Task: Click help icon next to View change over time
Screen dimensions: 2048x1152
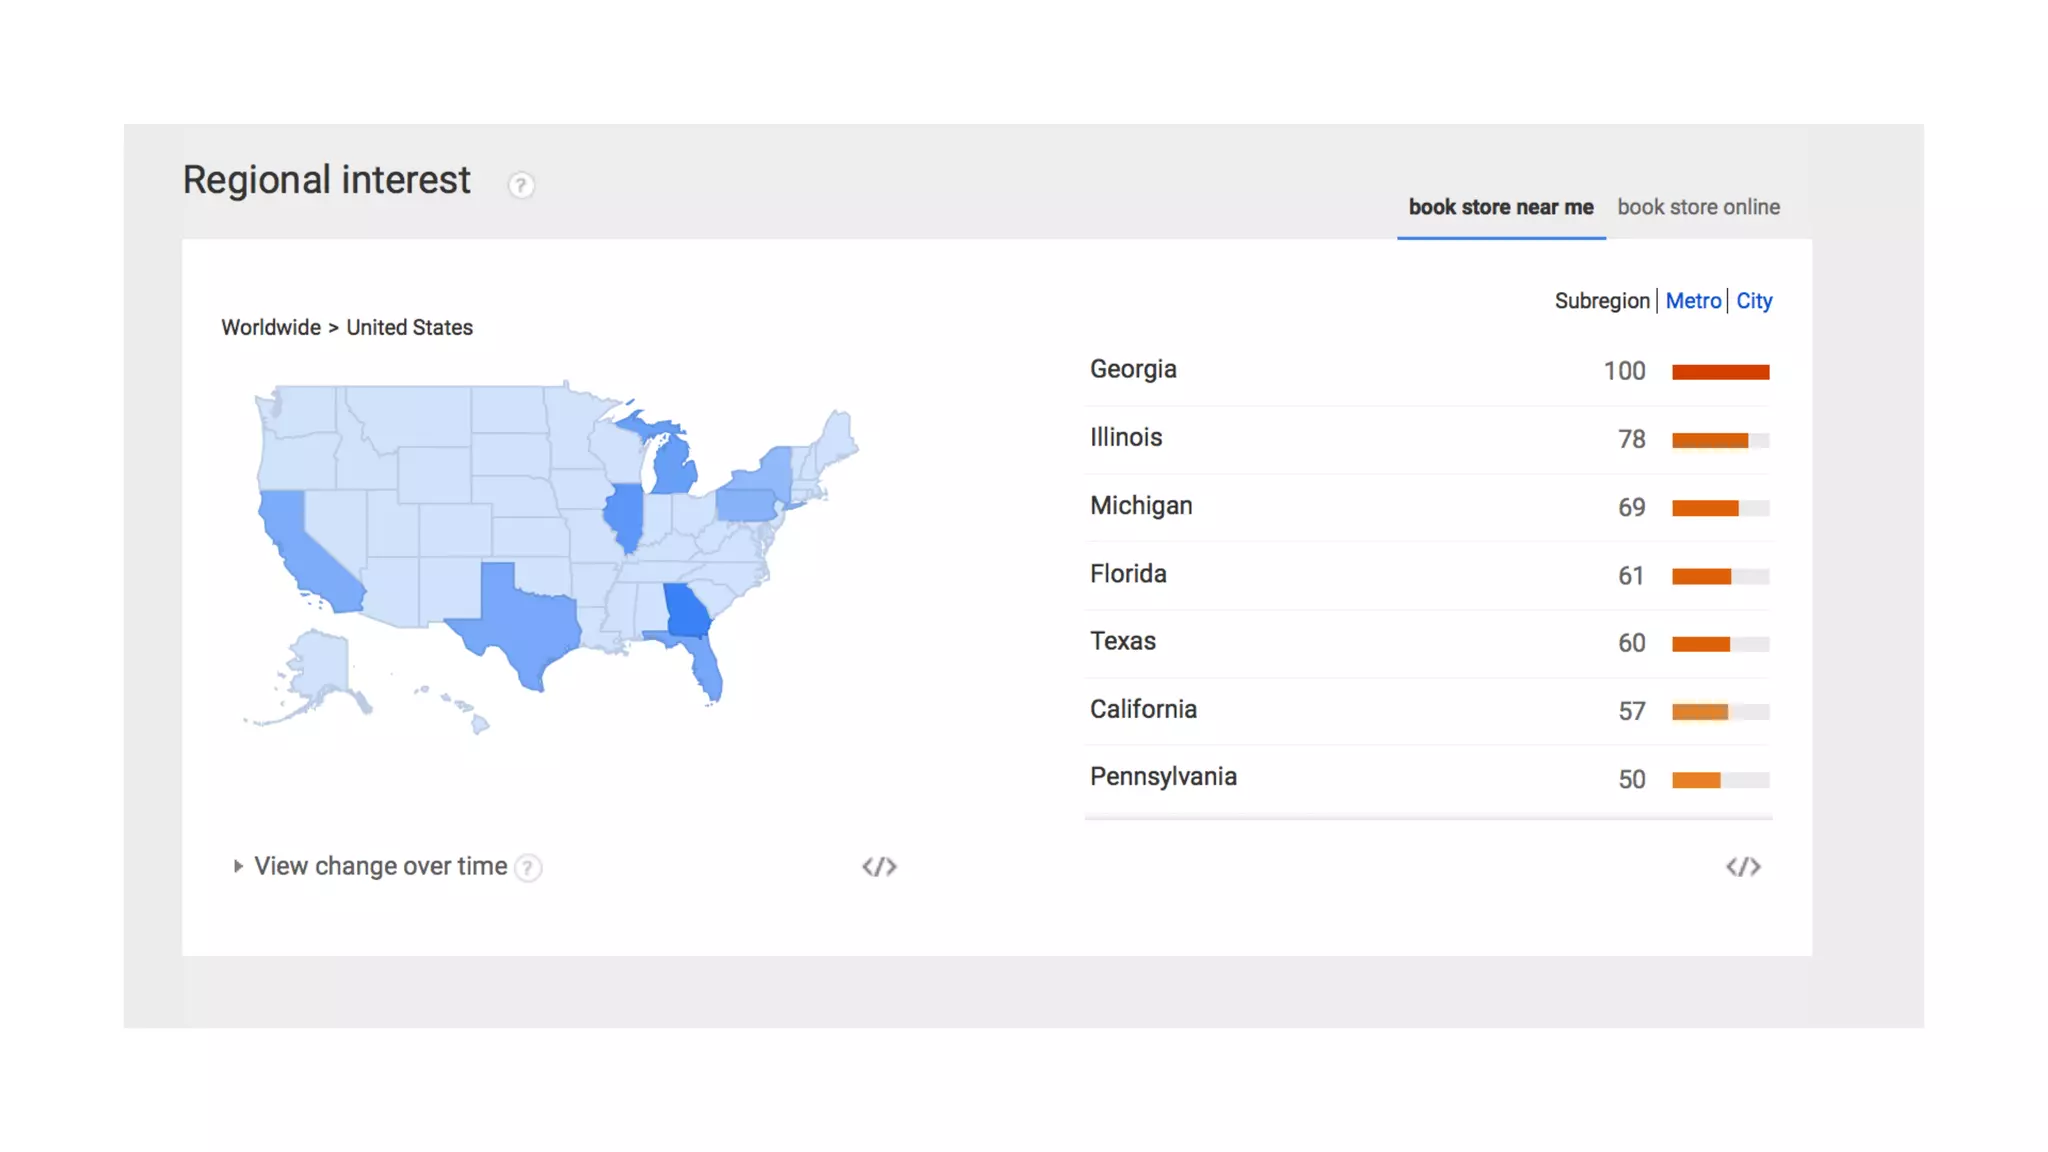Action: tap(528, 868)
